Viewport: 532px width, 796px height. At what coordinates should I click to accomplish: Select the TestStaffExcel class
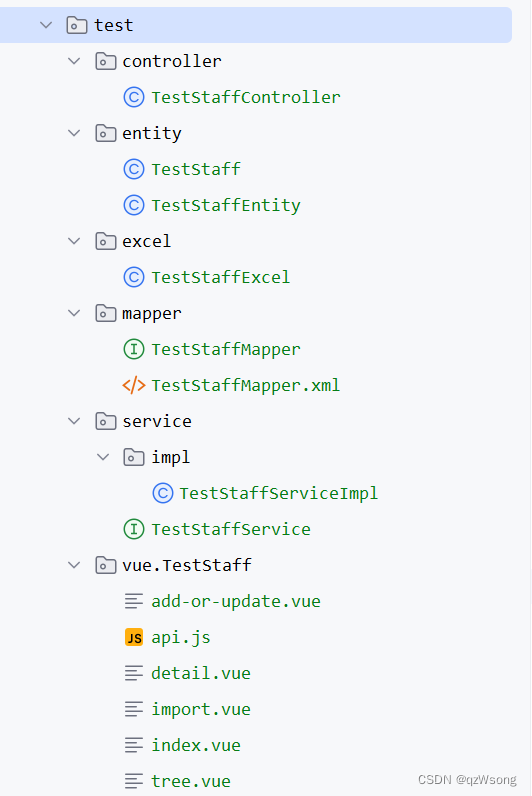(x=221, y=277)
